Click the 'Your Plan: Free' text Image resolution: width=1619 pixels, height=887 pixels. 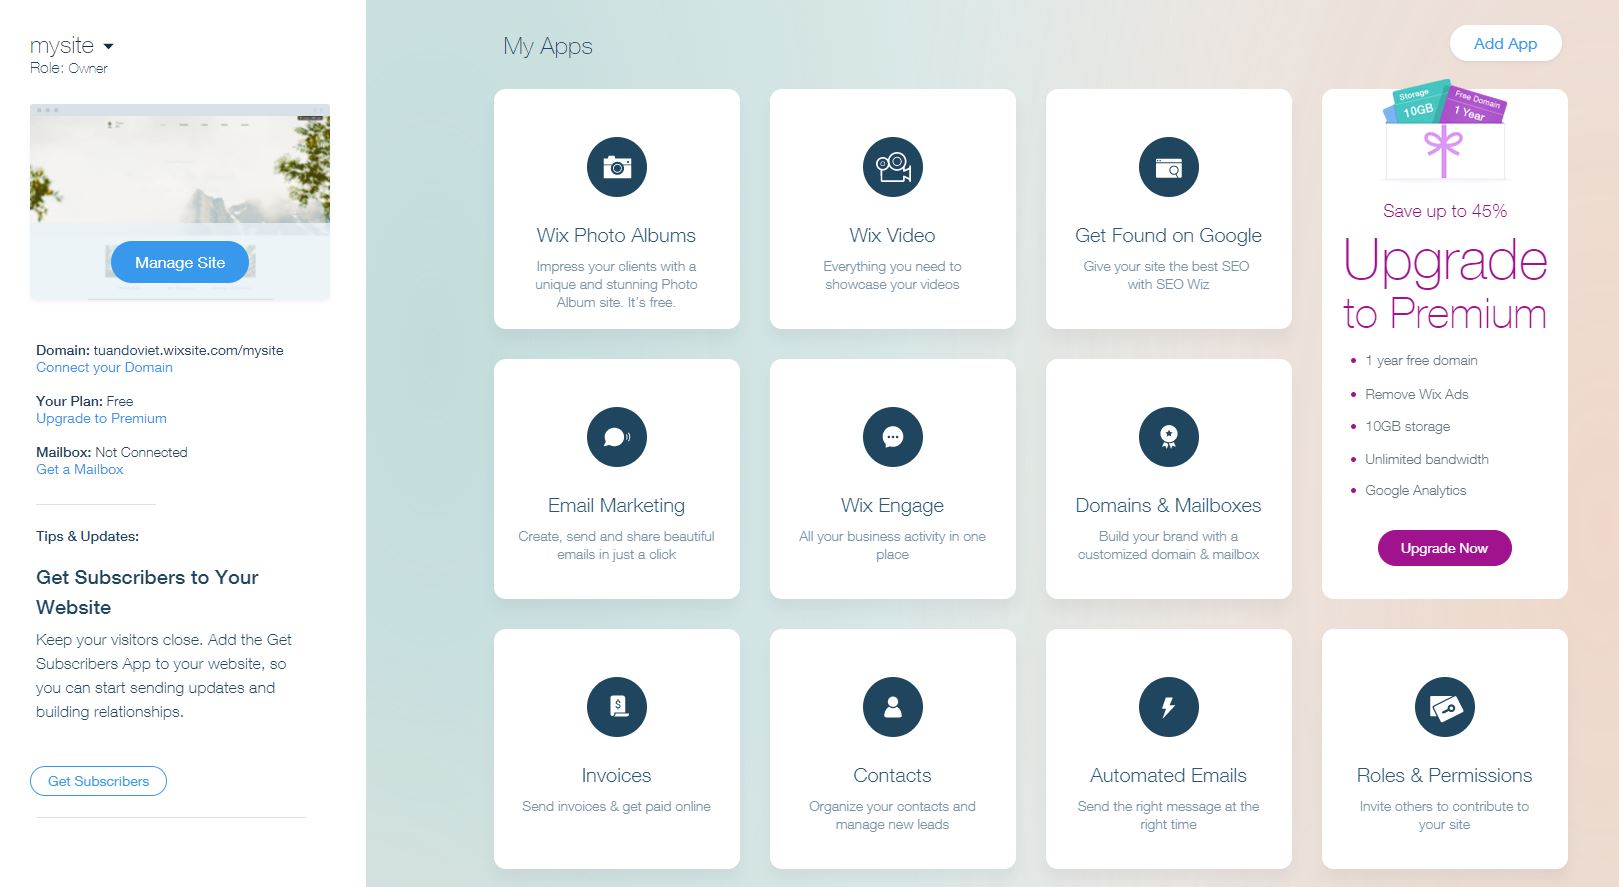[x=85, y=401]
